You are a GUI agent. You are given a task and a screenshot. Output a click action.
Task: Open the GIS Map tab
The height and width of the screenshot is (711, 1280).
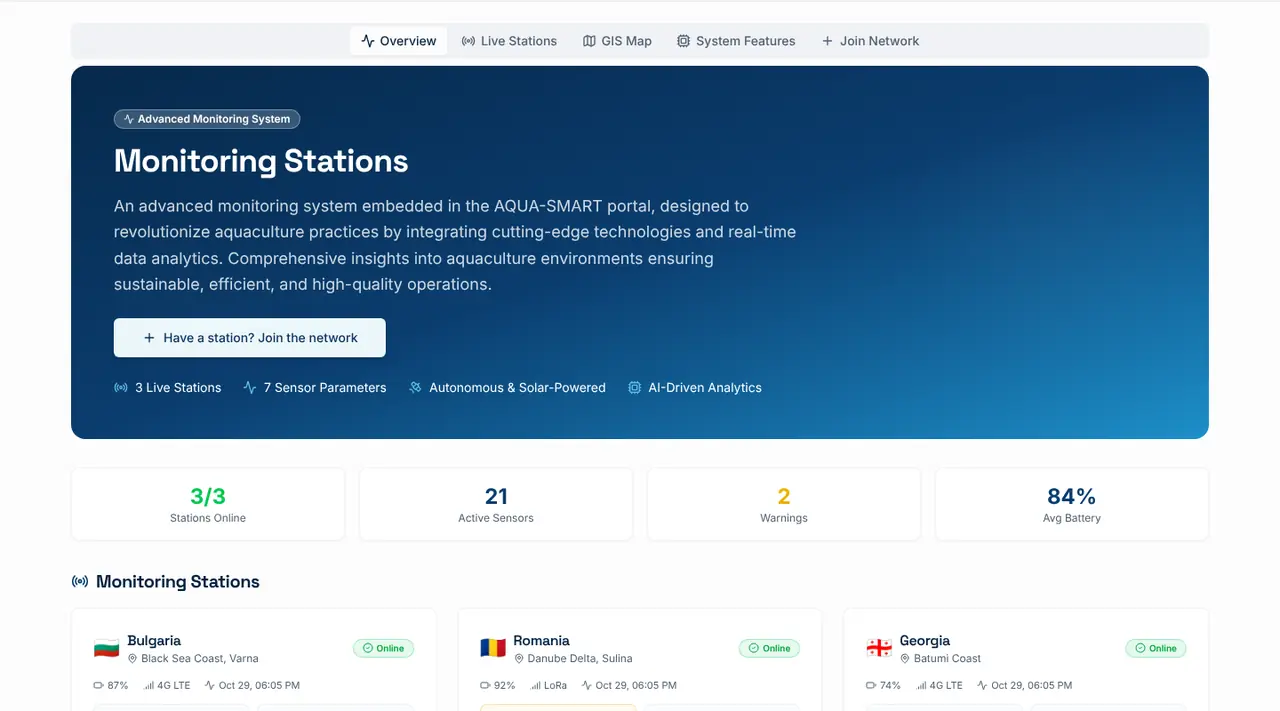pos(617,41)
